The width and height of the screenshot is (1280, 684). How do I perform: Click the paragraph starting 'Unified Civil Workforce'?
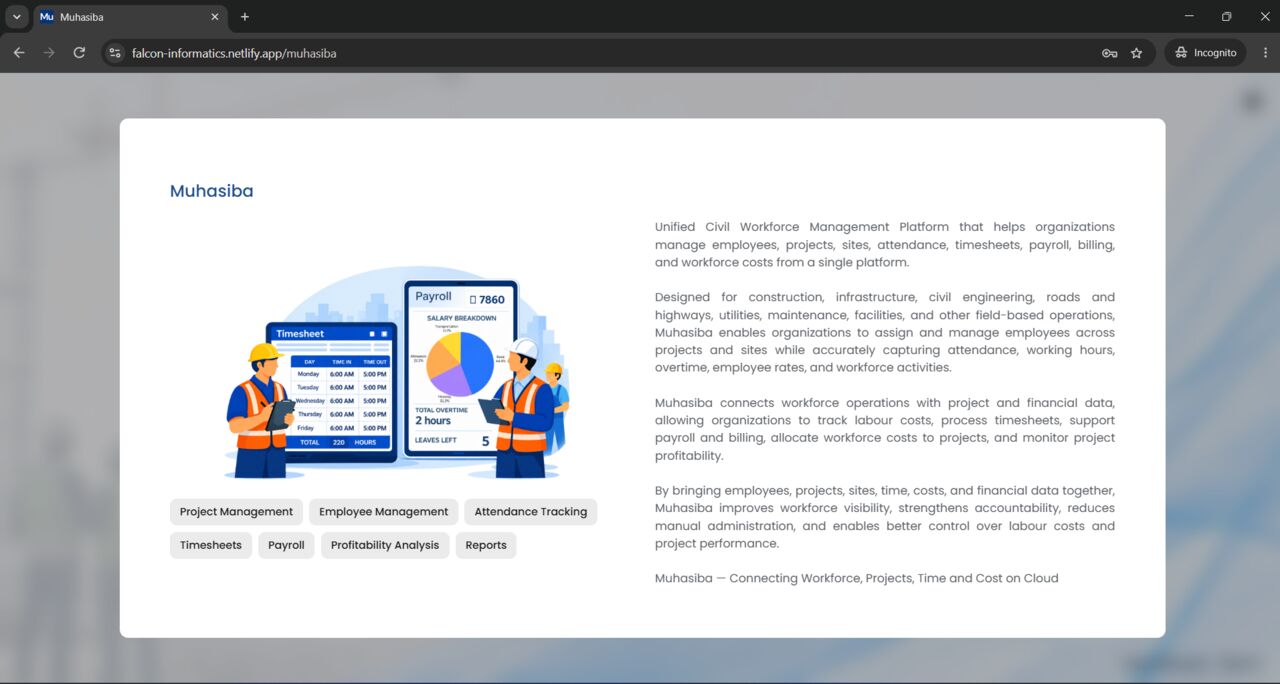(x=885, y=245)
